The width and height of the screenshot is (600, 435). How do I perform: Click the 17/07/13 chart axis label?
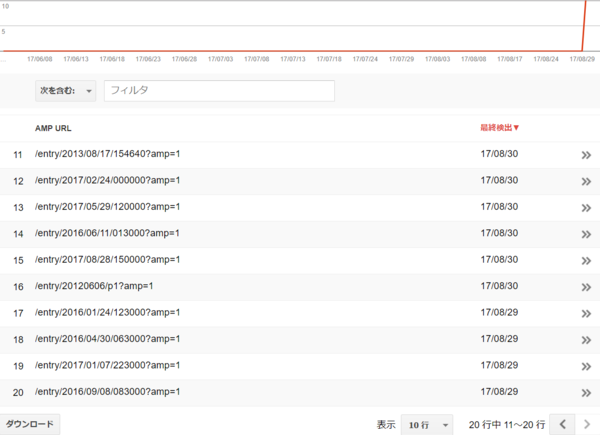293,59
